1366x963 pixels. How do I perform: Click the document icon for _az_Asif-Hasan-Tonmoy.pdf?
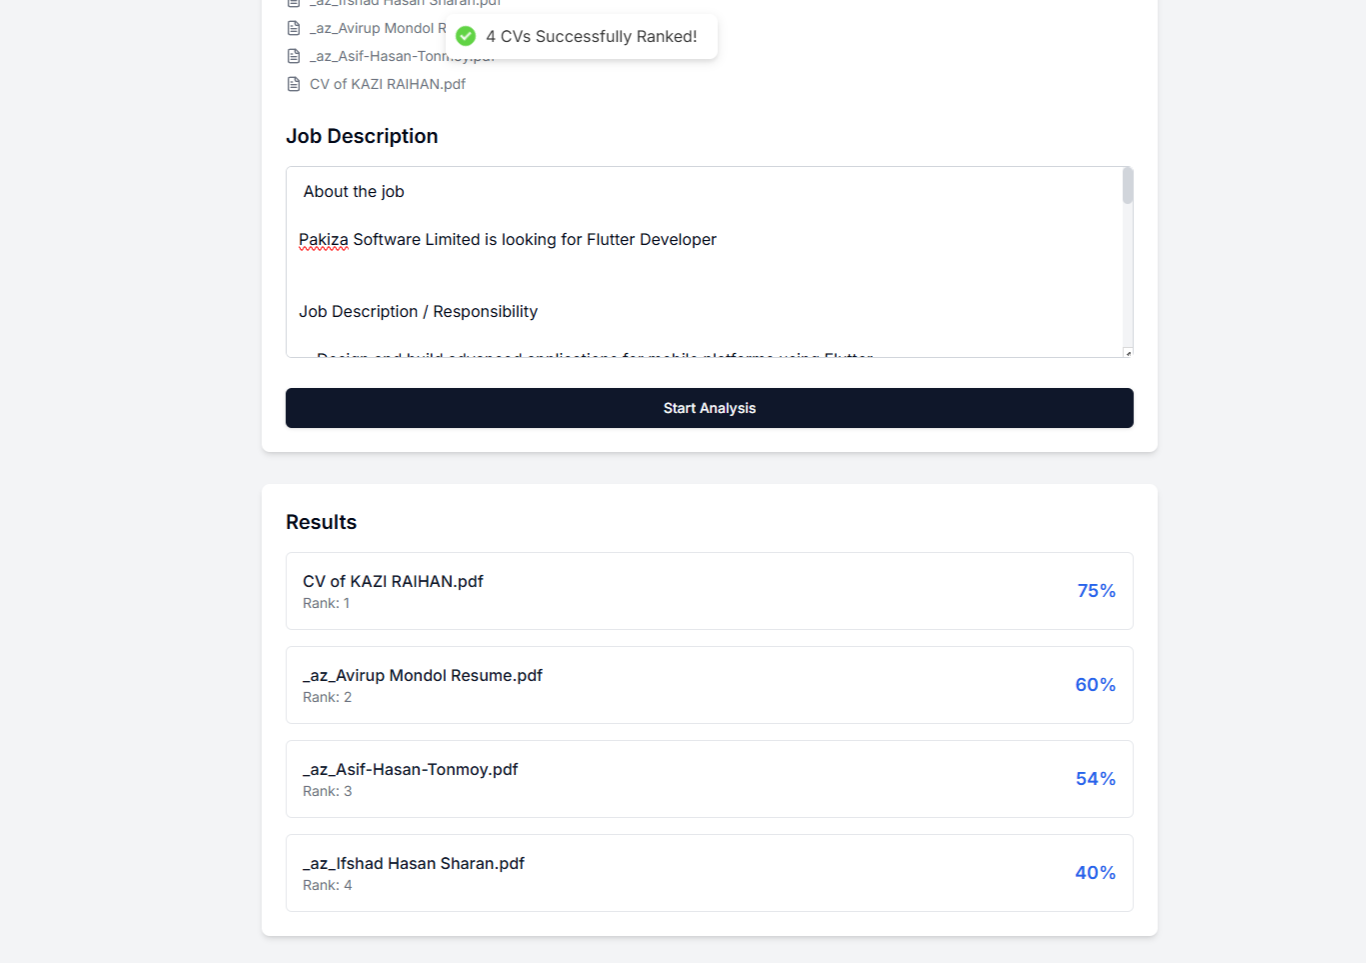pyautogui.click(x=294, y=56)
